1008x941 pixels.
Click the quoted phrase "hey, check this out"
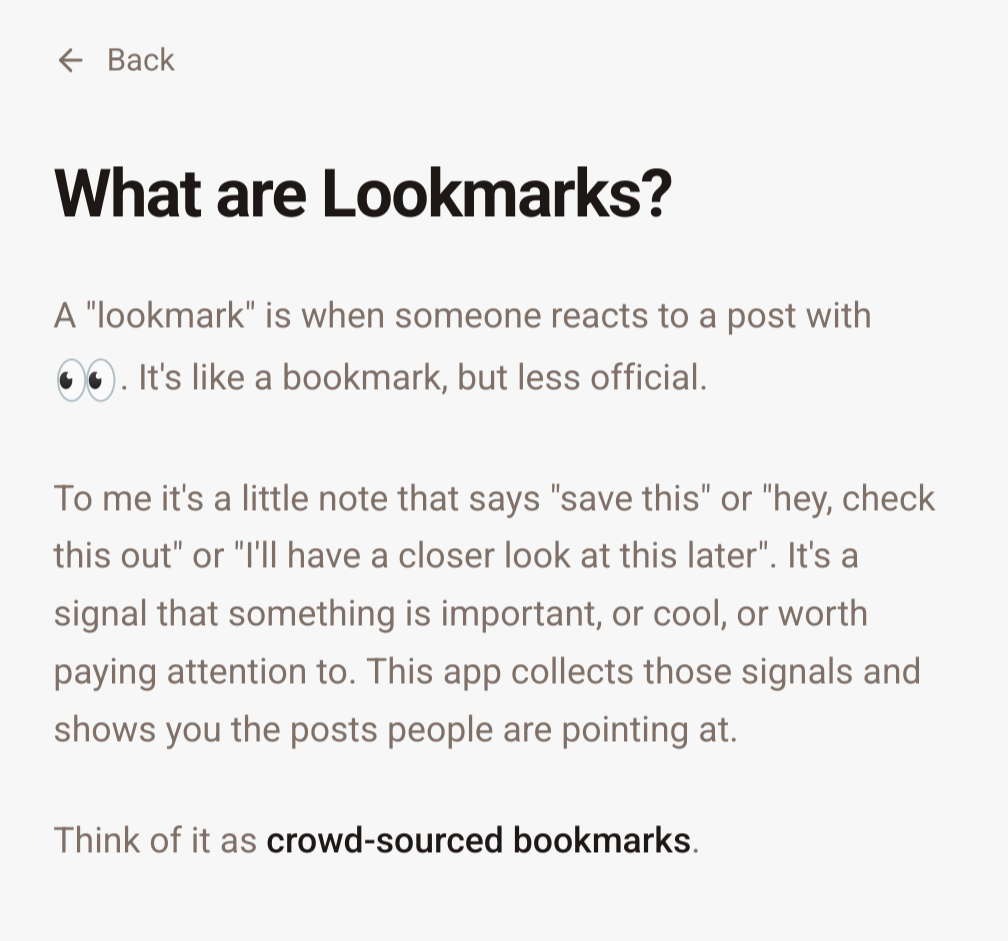(x=848, y=498)
